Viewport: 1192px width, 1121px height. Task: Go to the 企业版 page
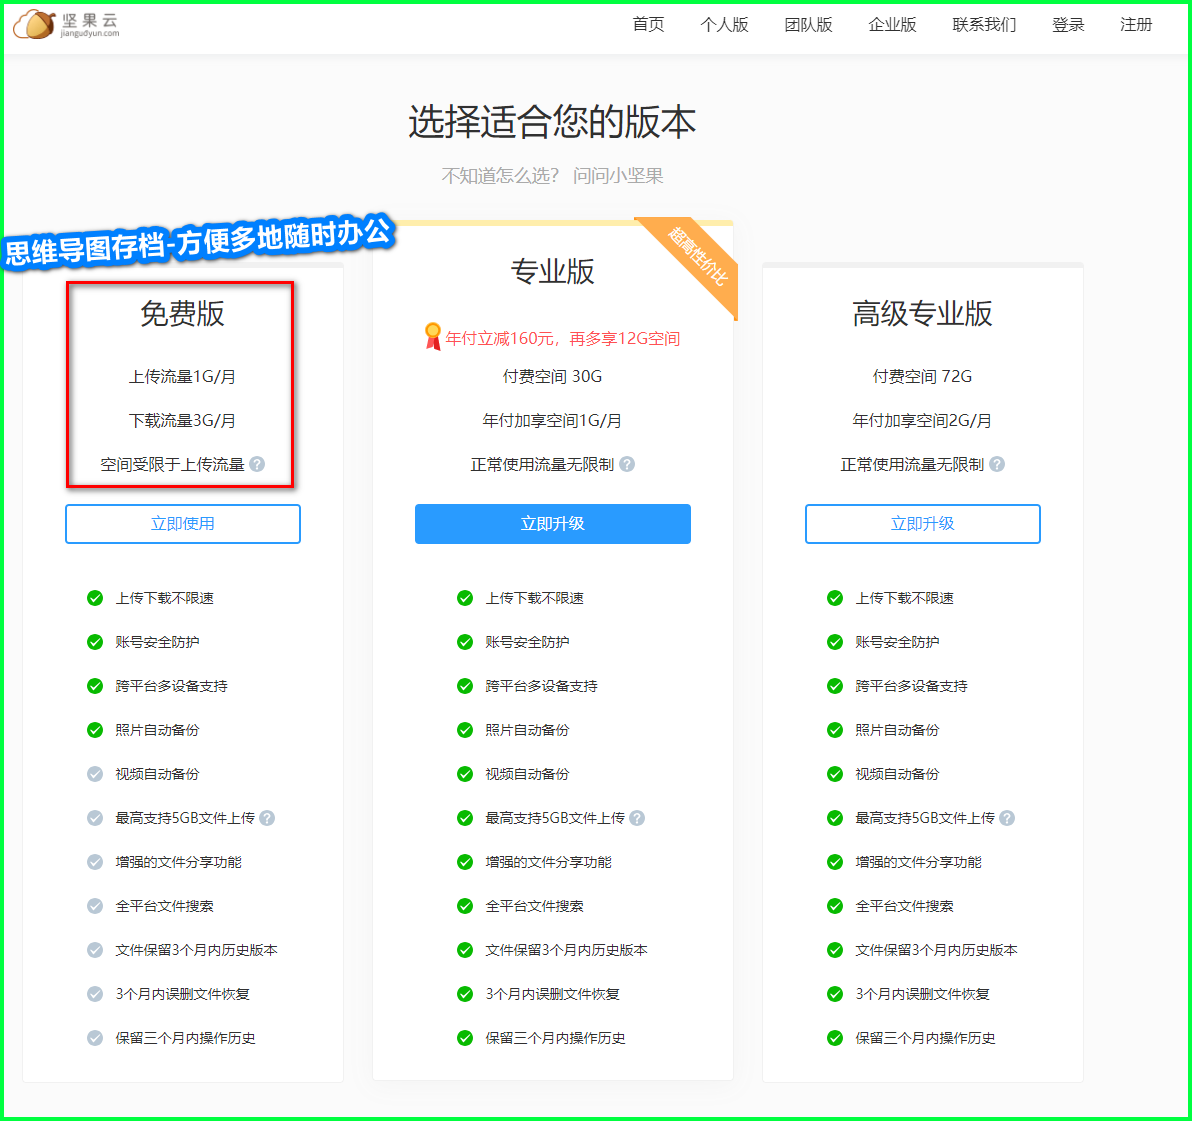[x=892, y=25]
